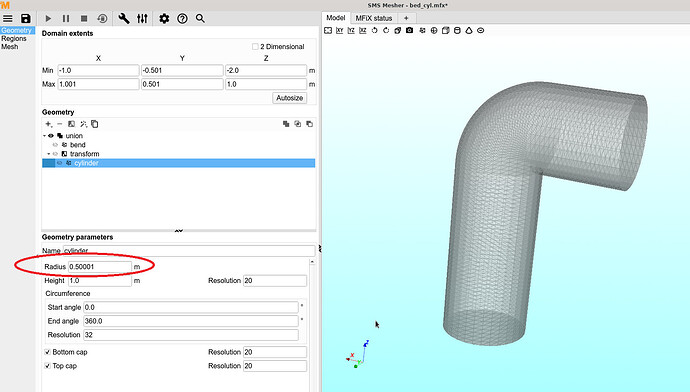
Task: Copy the selected geometry
Action: pyautogui.click(x=95, y=124)
